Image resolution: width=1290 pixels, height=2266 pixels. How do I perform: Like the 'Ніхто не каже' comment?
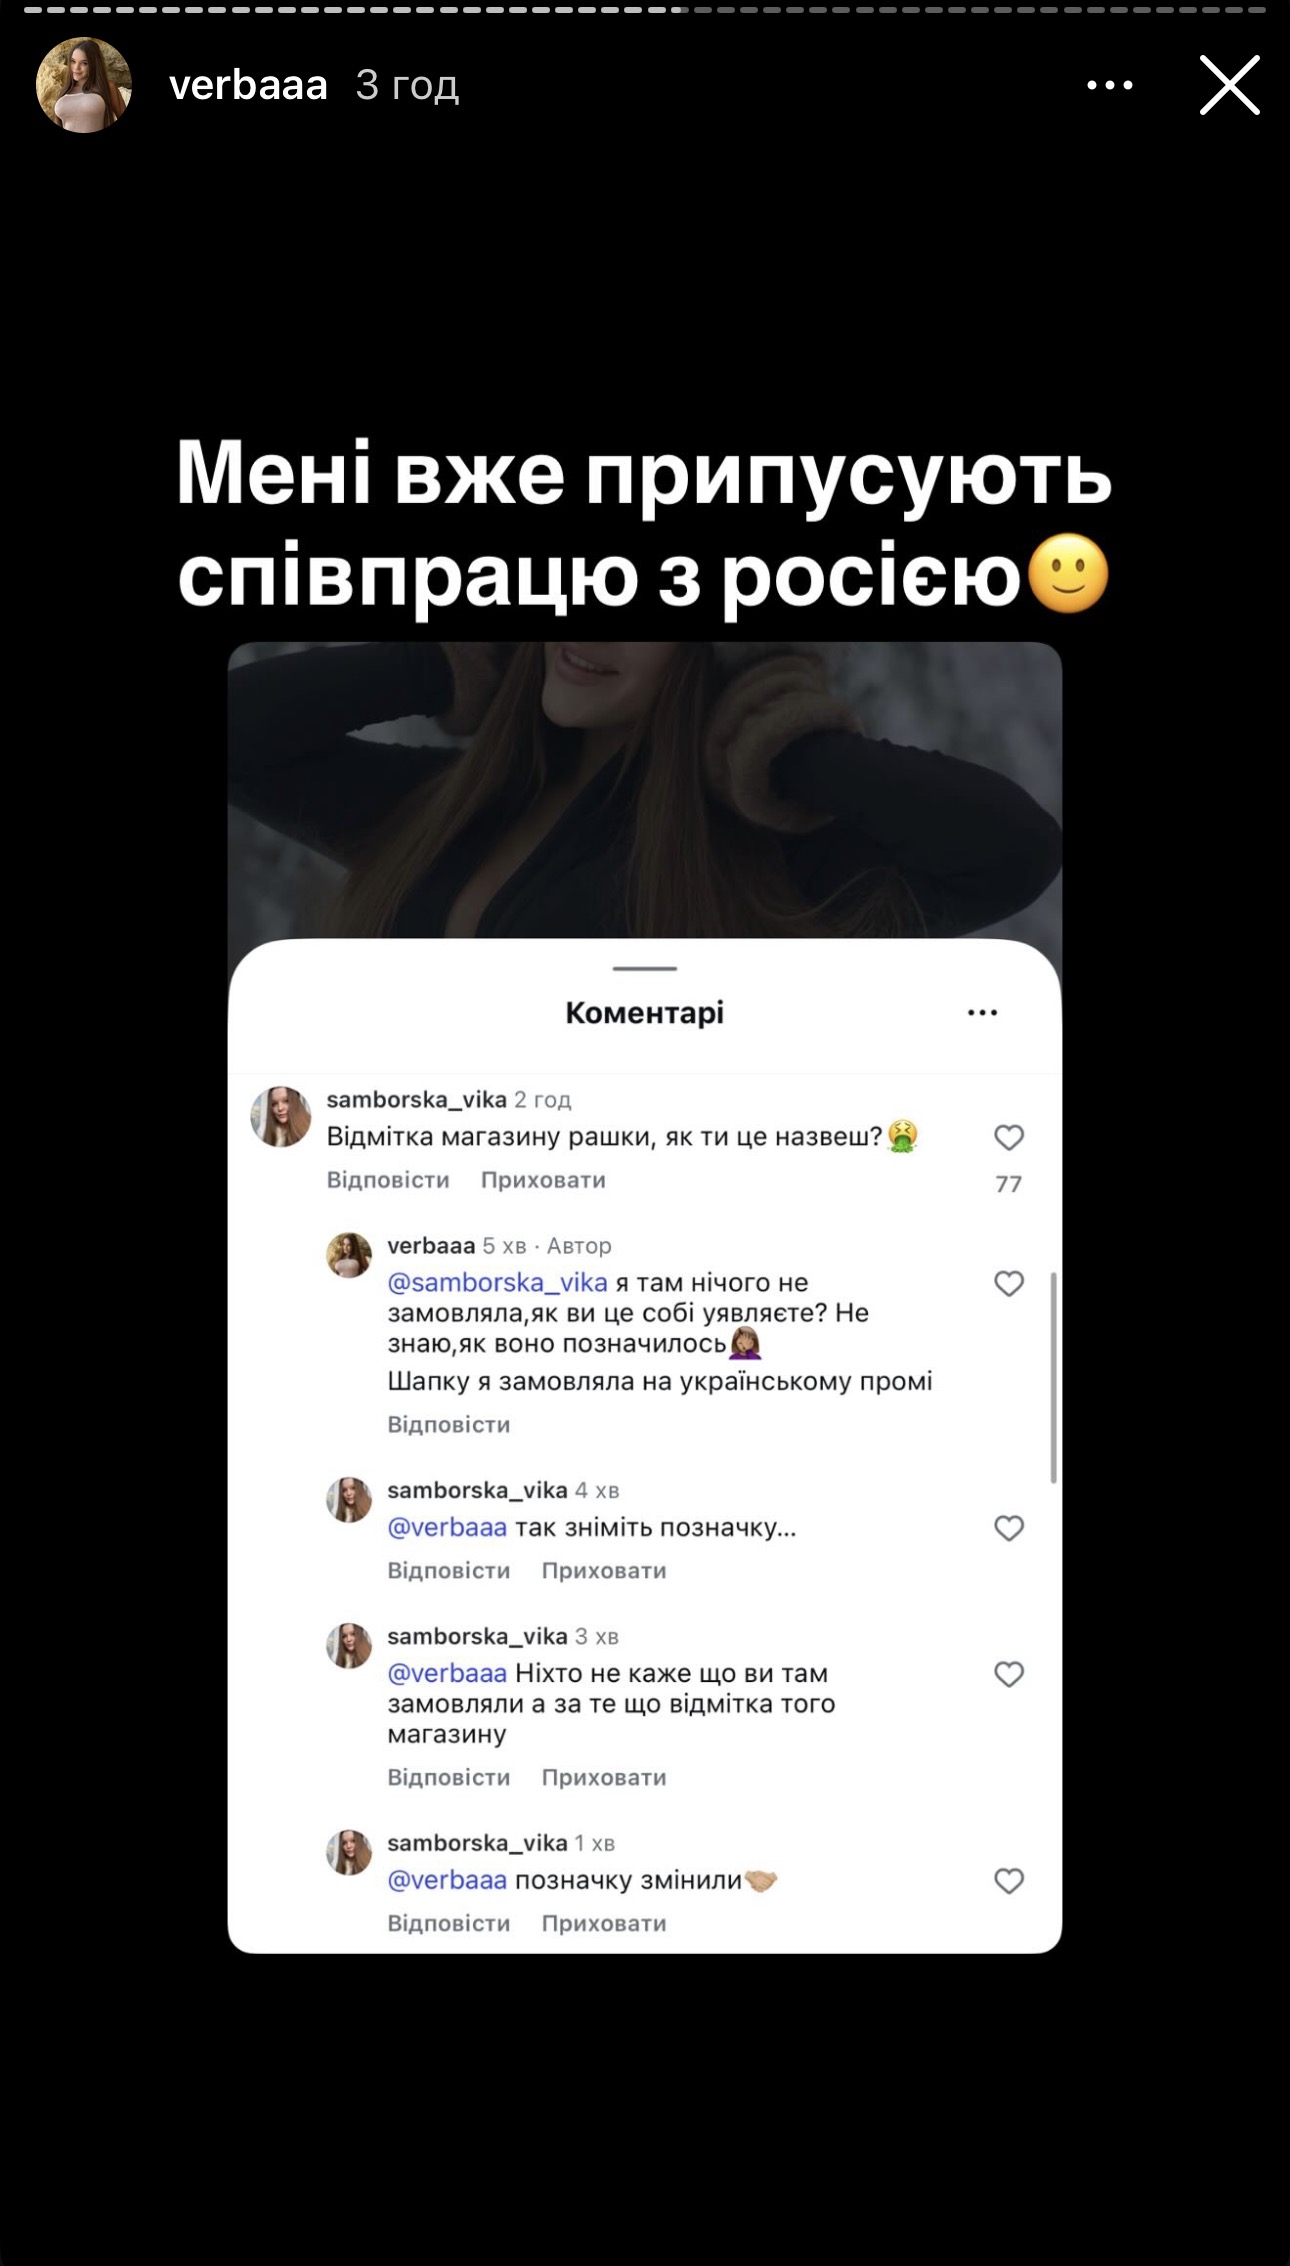(1008, 1675)
